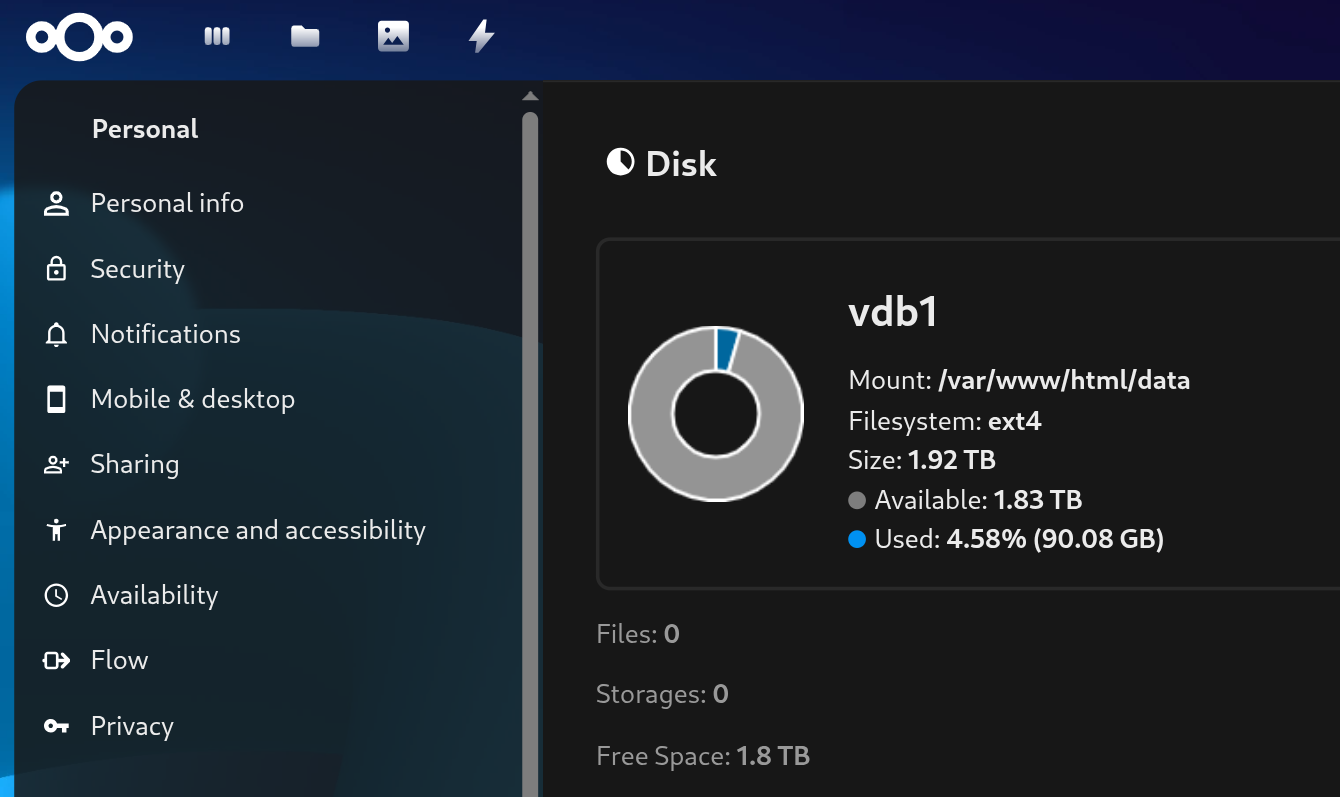
Task: Open the Dashboard app icon
Action: click(x=217, y=37)
